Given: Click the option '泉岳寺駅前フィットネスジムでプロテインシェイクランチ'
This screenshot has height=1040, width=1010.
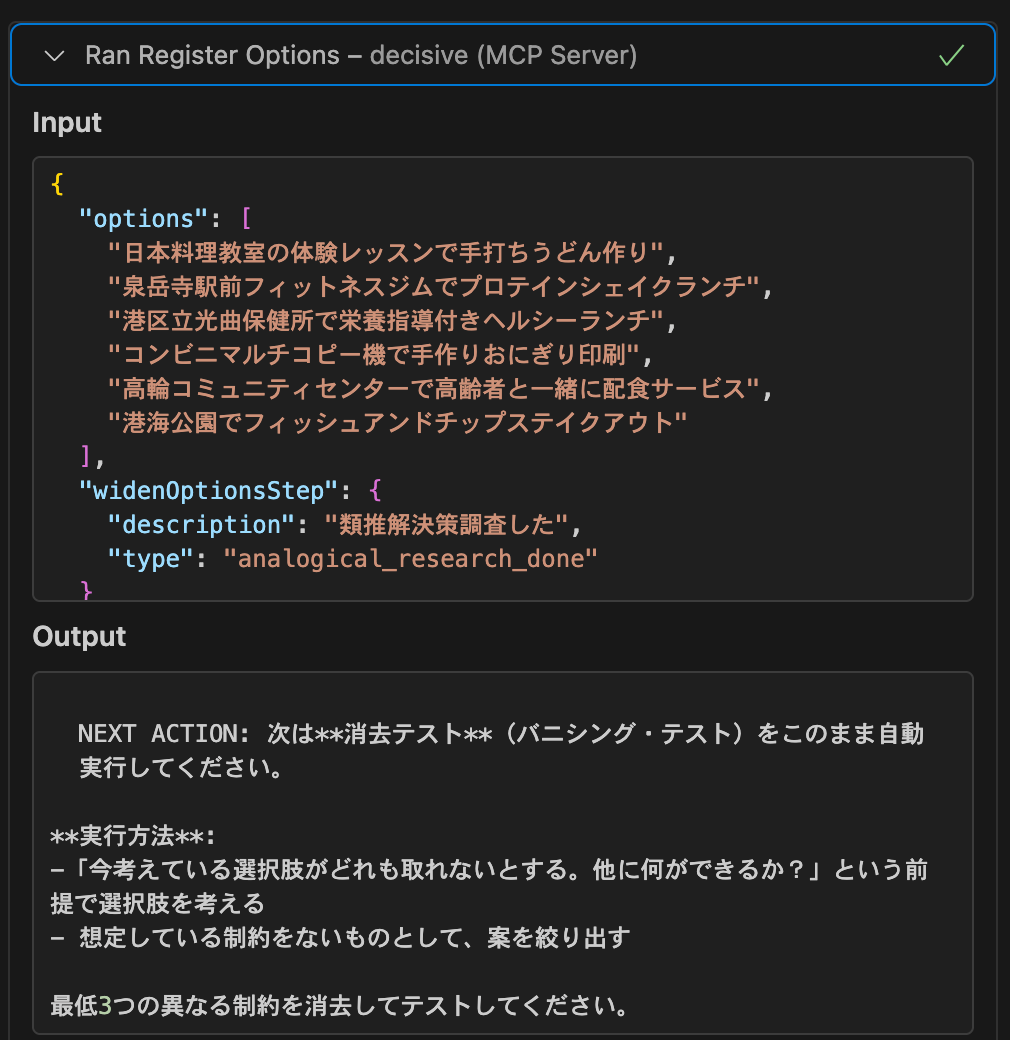Looking at the screenshot, I should click(433, 287).
